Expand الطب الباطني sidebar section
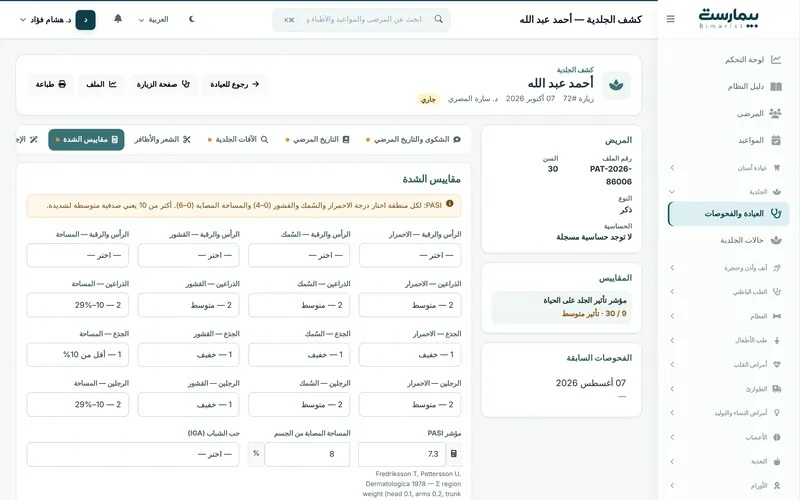Image resolution: width=800 pixels, height=500 pixels. (x=729, y=292)
